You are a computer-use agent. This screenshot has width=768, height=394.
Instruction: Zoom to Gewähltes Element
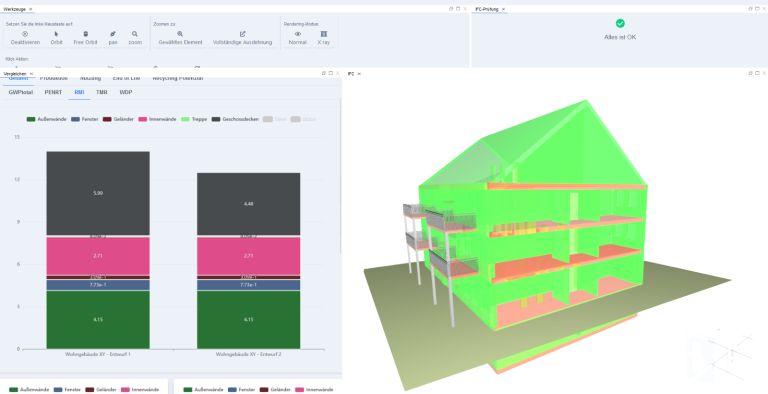coord(180,38)
